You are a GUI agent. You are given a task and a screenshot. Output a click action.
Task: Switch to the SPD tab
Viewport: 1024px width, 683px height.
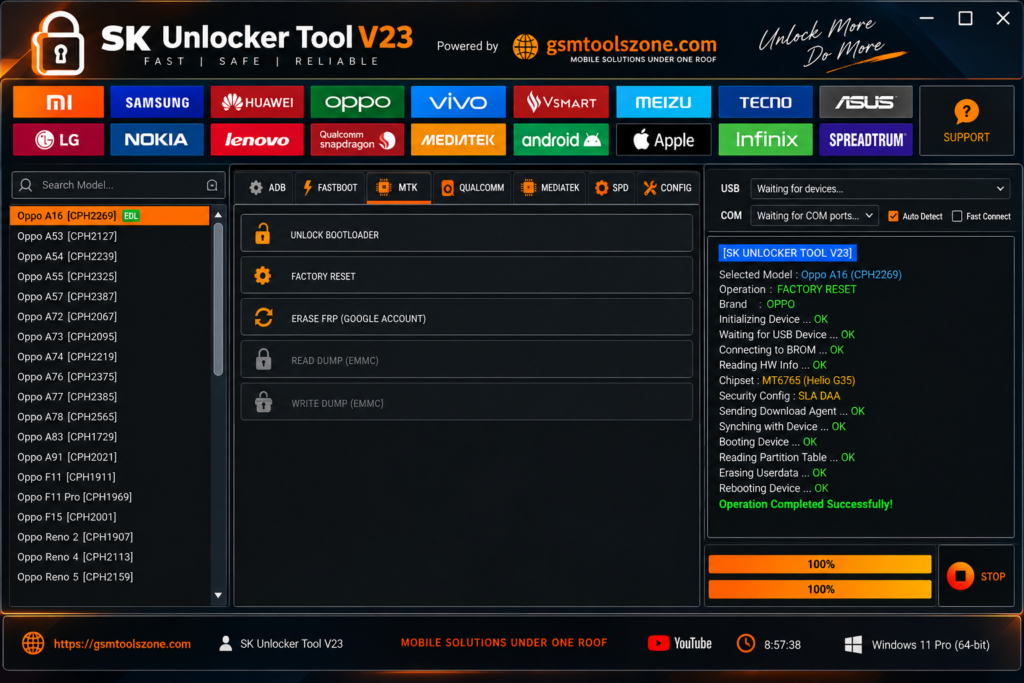pos(611,187)
